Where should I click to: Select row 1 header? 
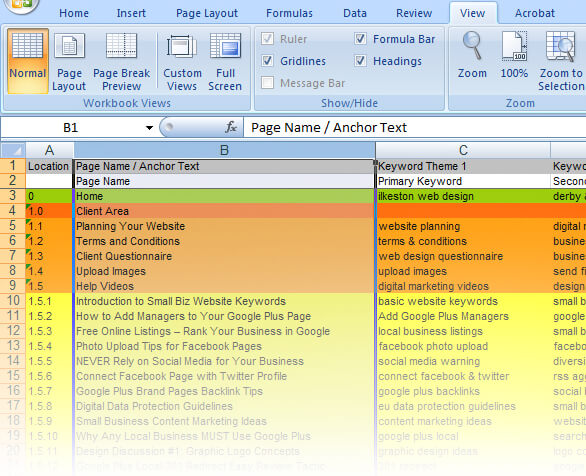(13, 166)
